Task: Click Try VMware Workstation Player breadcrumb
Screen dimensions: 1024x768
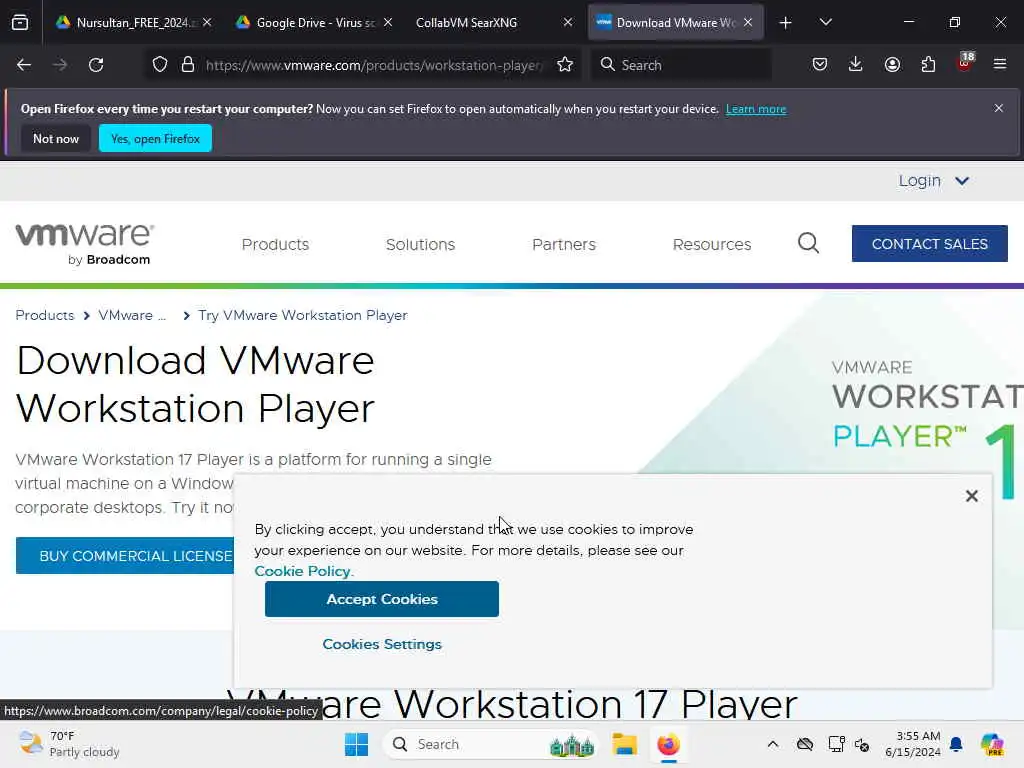Action: (302, 315)
